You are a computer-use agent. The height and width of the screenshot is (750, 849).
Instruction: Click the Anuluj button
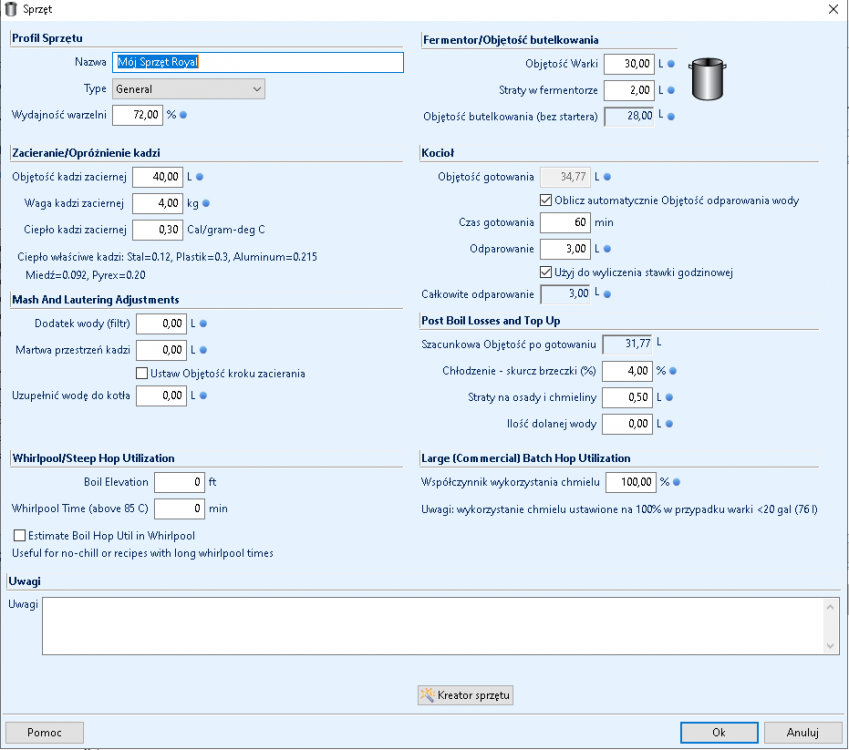(802, 732)
